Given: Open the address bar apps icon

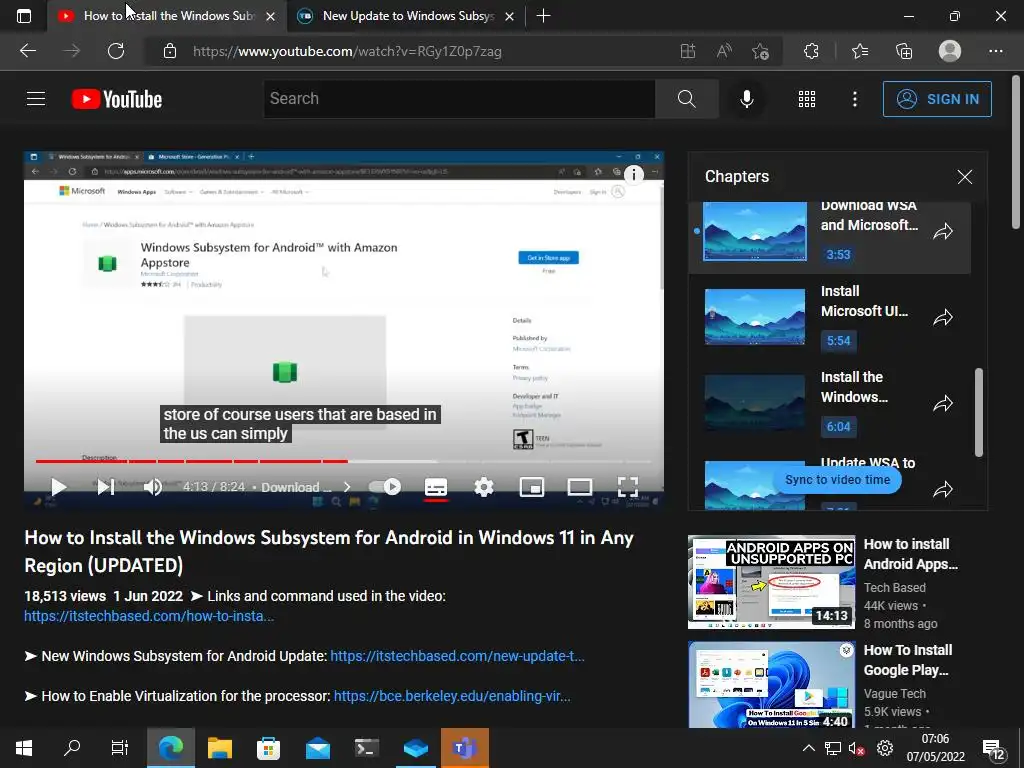Looking at the screenshot, I should (688, 51).
